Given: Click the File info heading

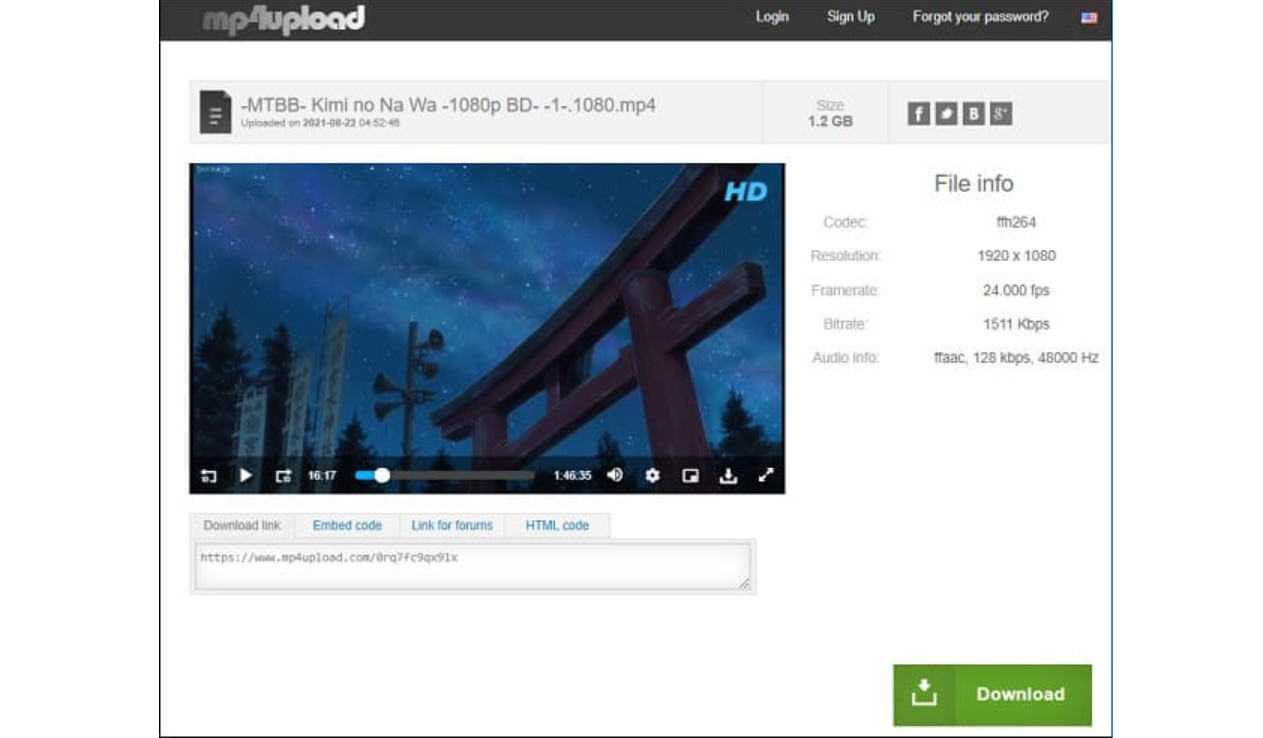Looking at the screenshot, I should (x=973, y=184).
